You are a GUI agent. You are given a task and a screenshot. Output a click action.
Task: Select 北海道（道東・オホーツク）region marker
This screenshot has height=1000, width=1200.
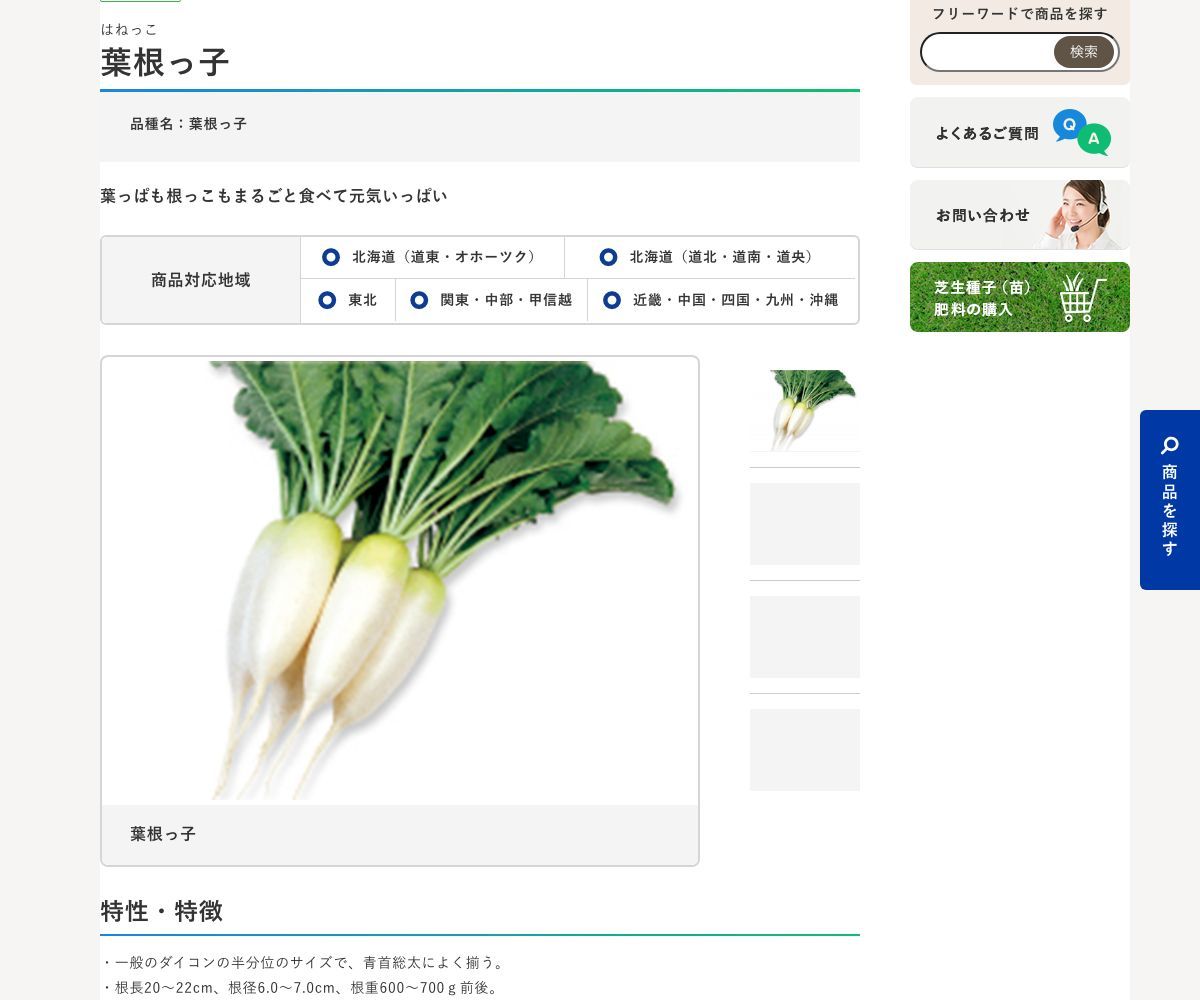click(331, 257)
